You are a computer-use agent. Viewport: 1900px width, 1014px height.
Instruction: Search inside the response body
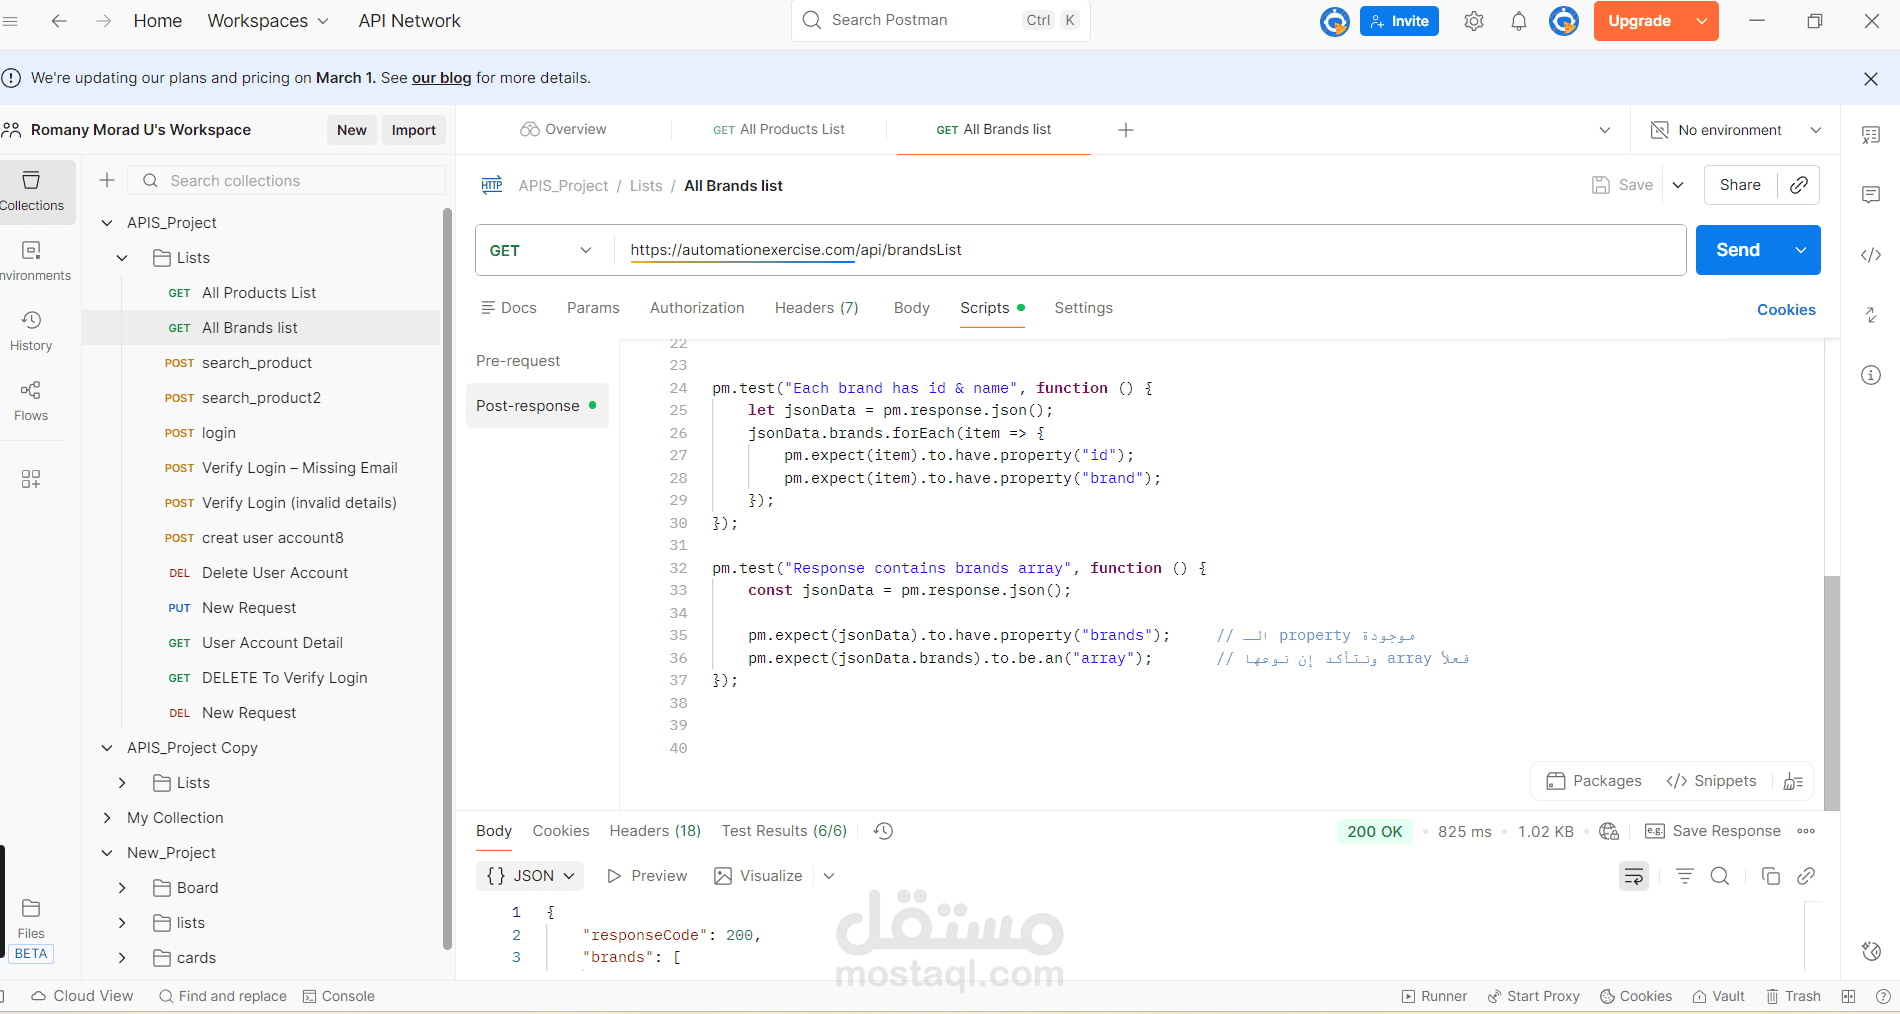1720,876
